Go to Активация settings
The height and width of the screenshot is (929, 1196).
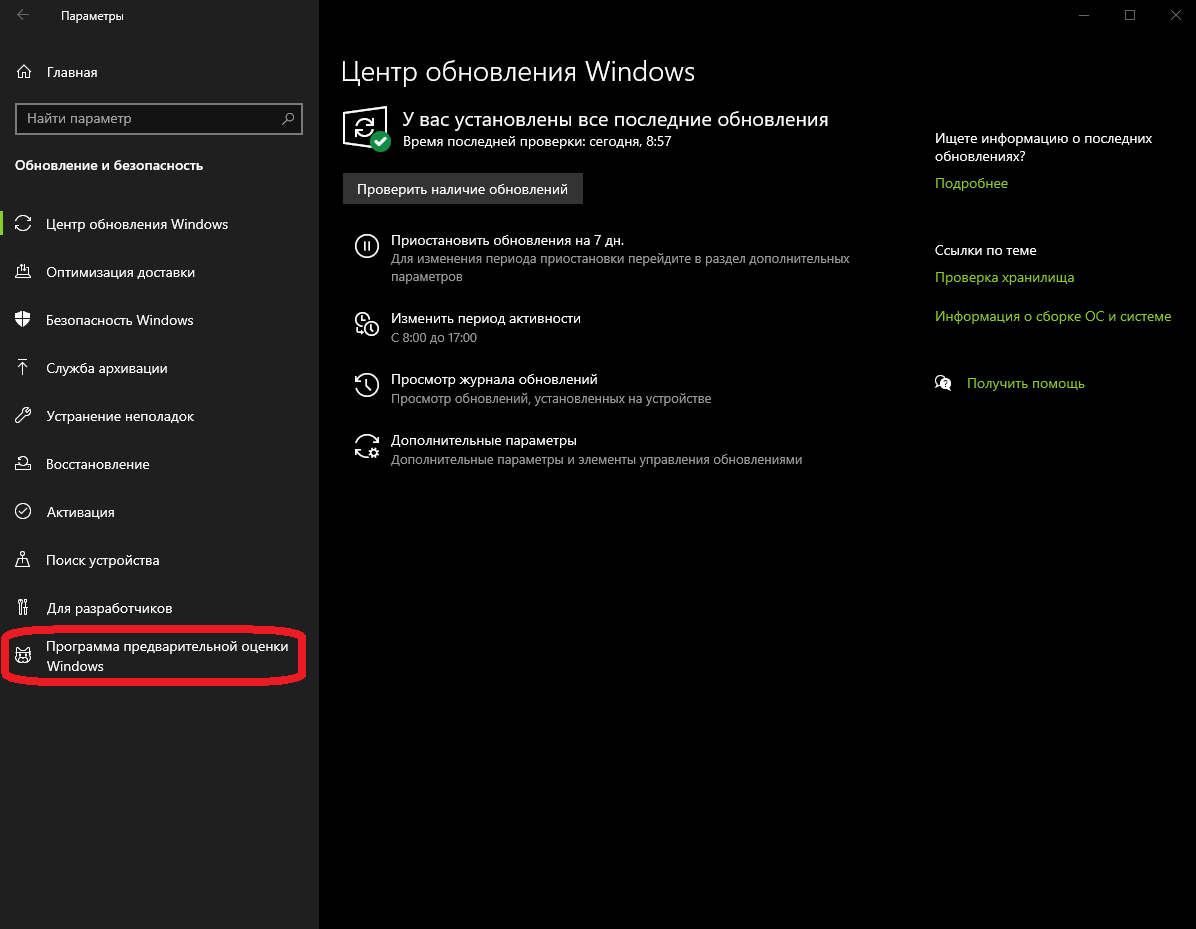pyautogui.click(x=80, y=512)
